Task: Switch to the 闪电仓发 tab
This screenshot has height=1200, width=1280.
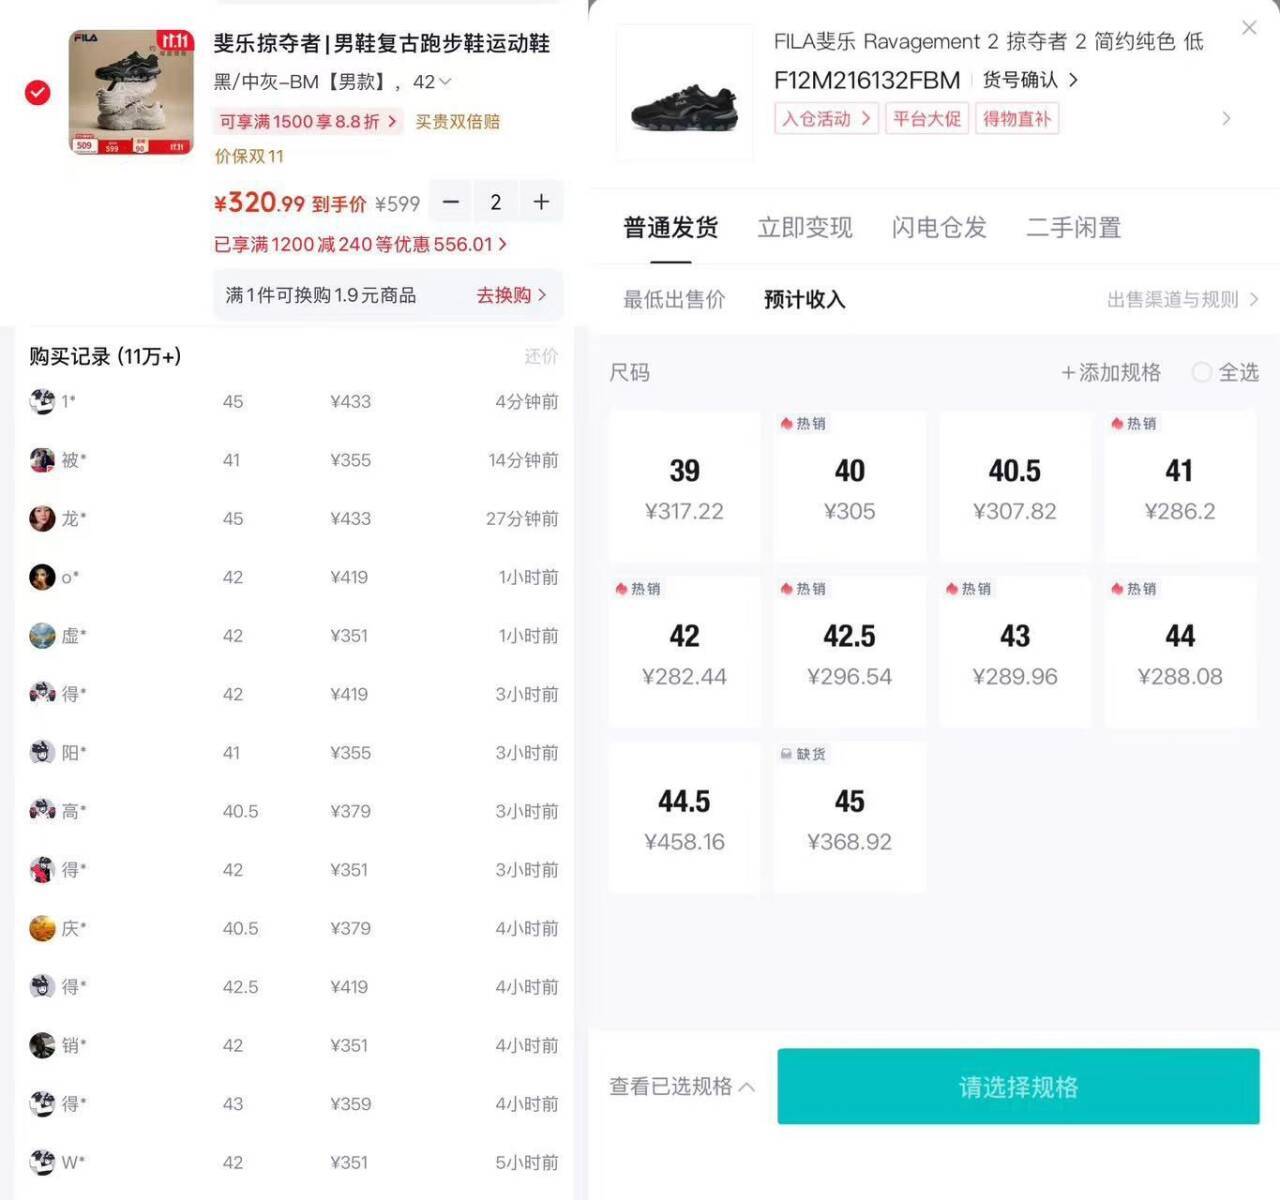Action: pos(939,228)
